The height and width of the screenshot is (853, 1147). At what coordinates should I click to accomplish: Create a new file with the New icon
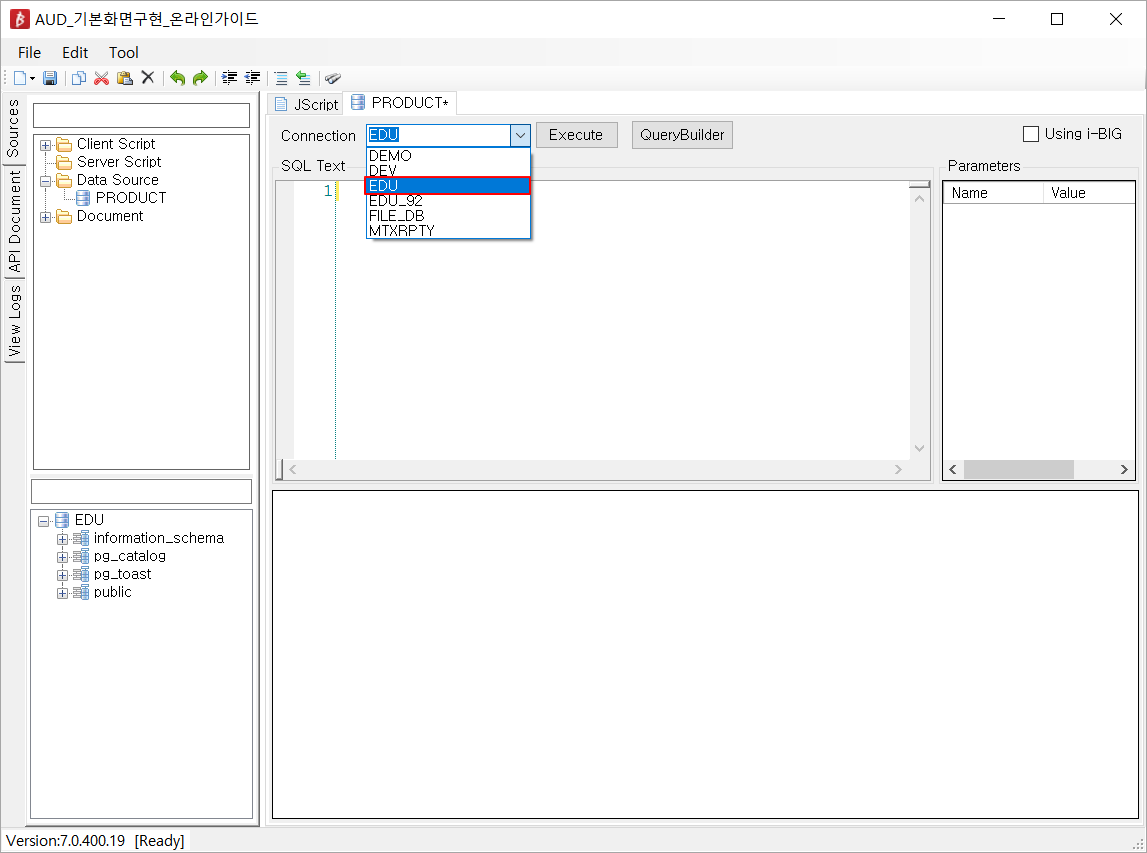click(20, 78)
